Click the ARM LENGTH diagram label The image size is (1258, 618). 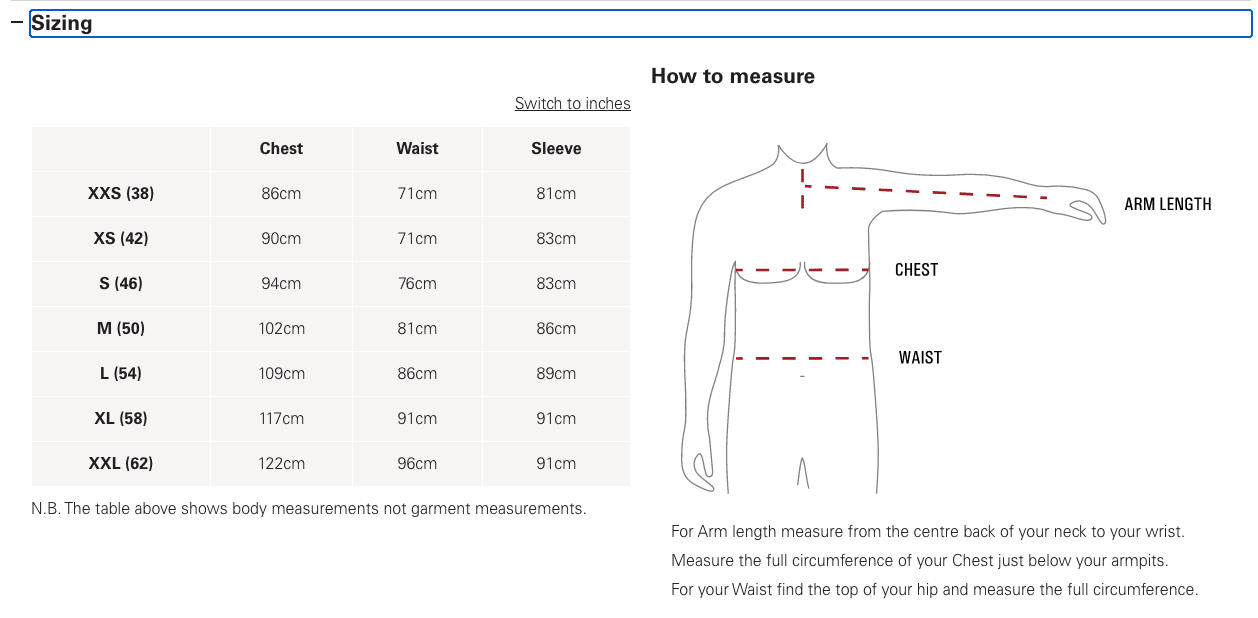coord(1167,205)
